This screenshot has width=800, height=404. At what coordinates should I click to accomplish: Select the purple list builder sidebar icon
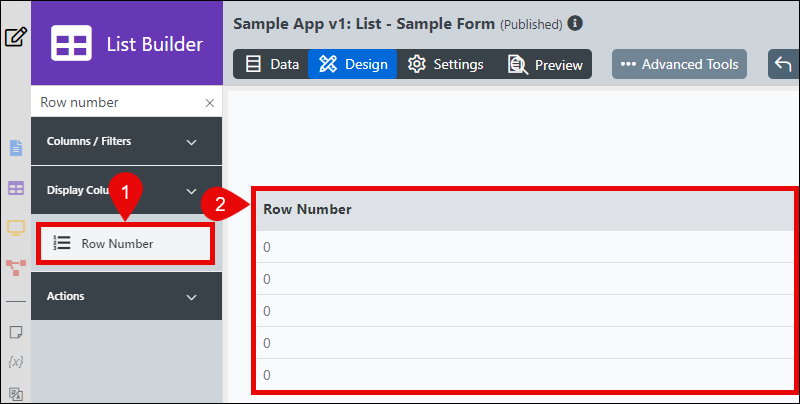(16, 189)
